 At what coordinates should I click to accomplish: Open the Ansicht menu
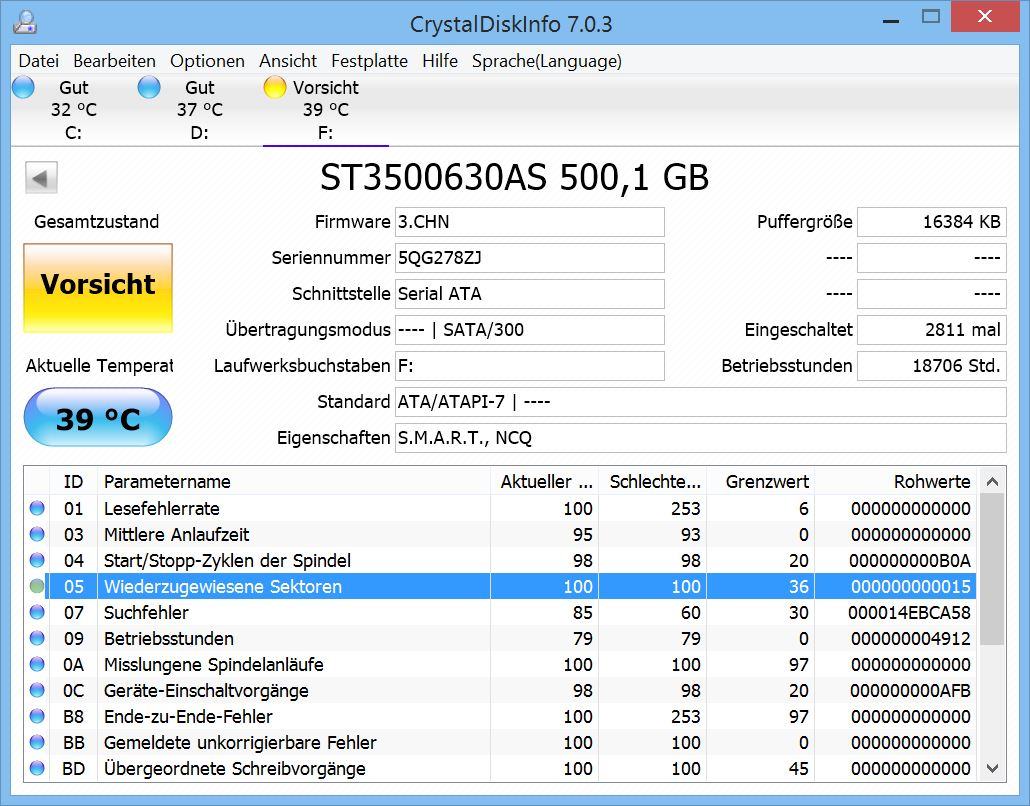(288, 61)
